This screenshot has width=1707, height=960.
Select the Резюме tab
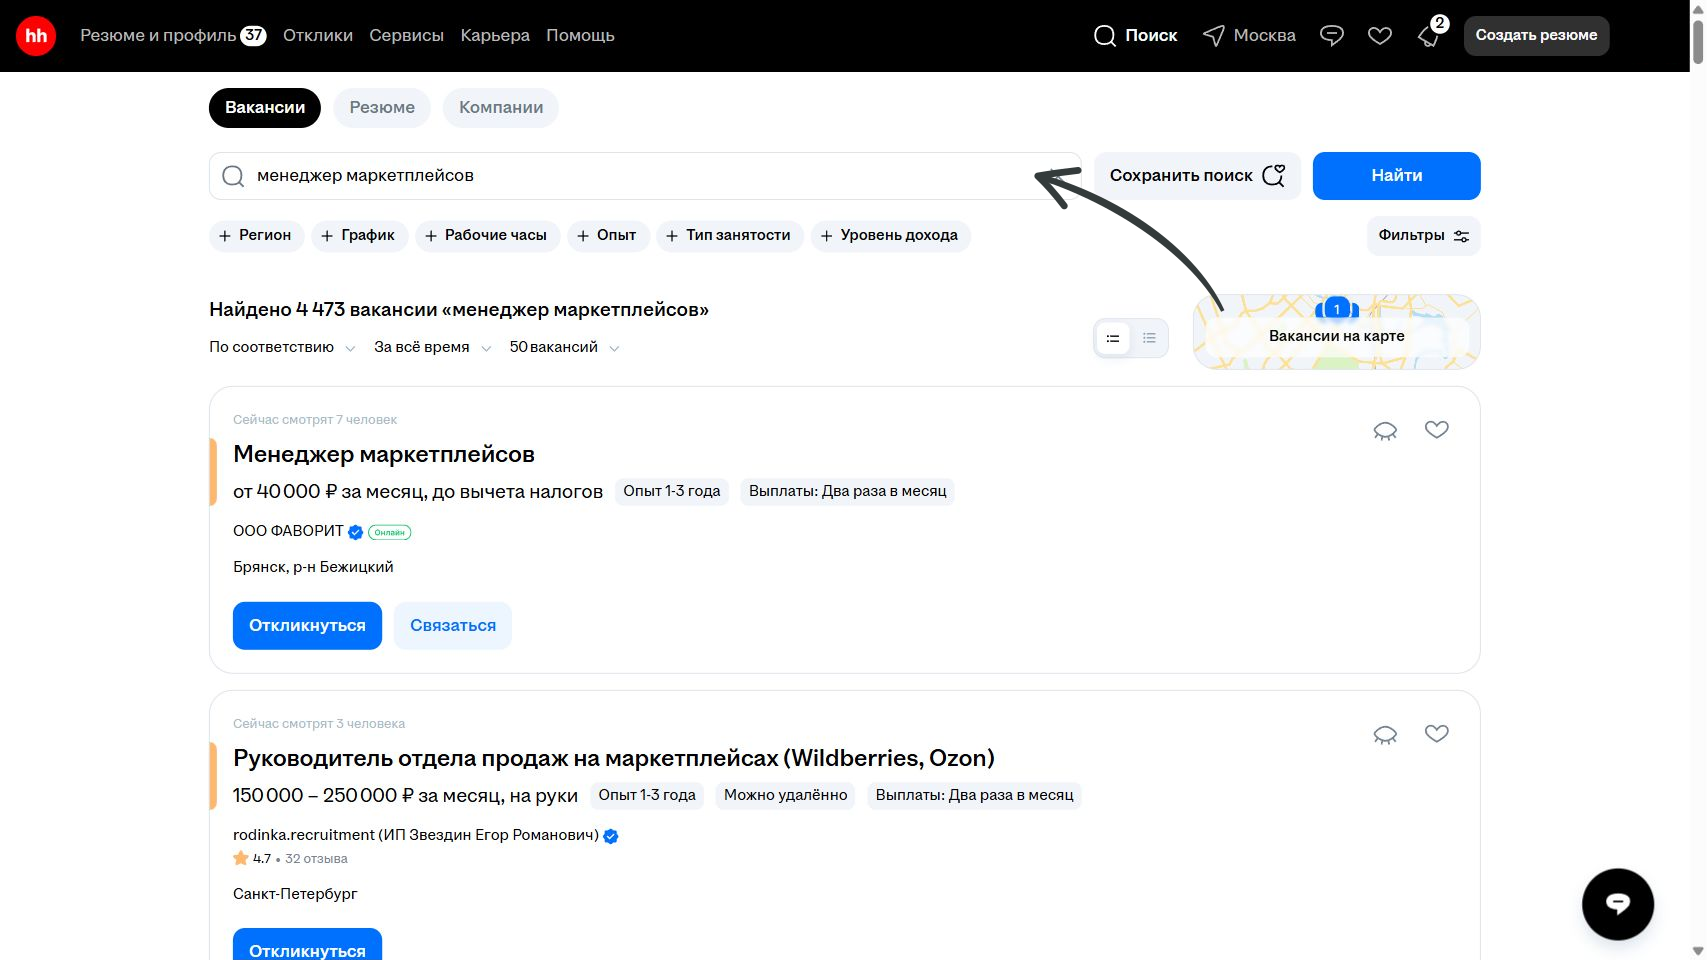(382, 108)
